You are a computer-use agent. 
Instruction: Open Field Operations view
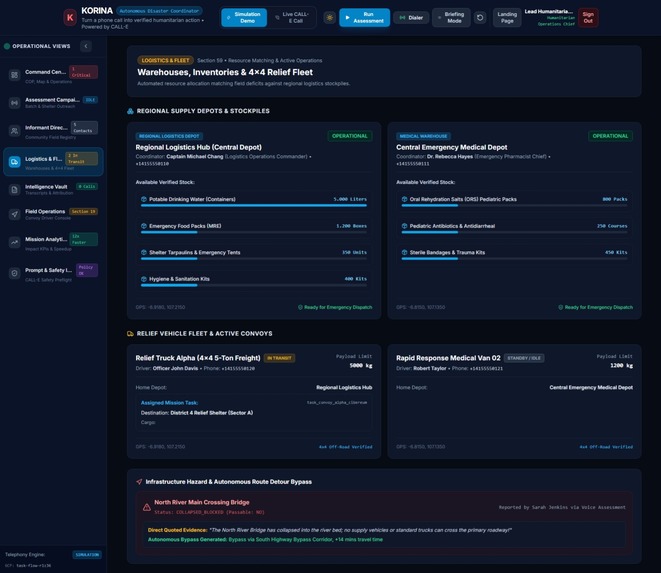(53, 214)
